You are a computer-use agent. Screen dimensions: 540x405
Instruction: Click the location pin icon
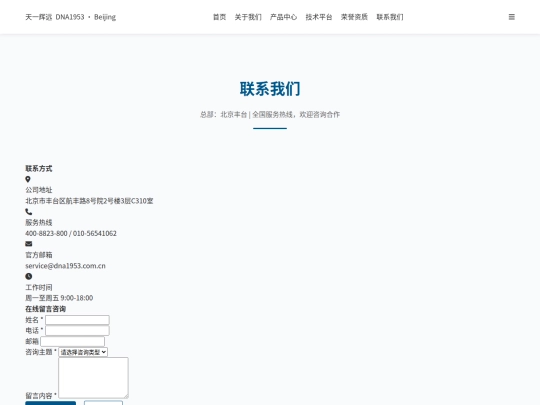(28, 179)
